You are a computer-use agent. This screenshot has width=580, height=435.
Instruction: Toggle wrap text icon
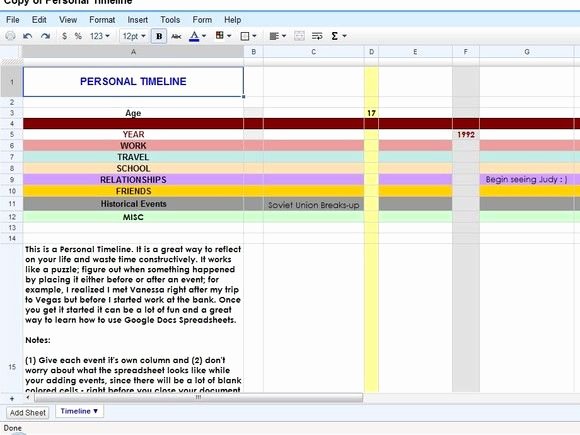point(317,36)
